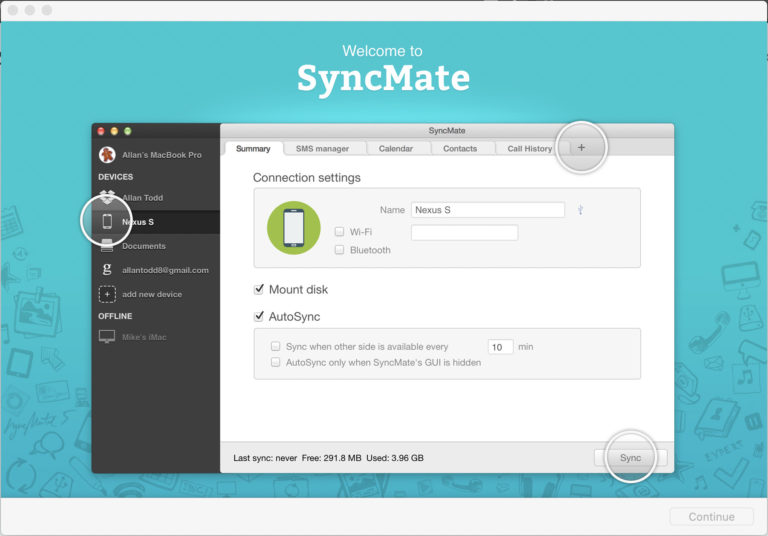Enable the Wi-Fi checkbox

pyautogui.click(x=340, y=232)
